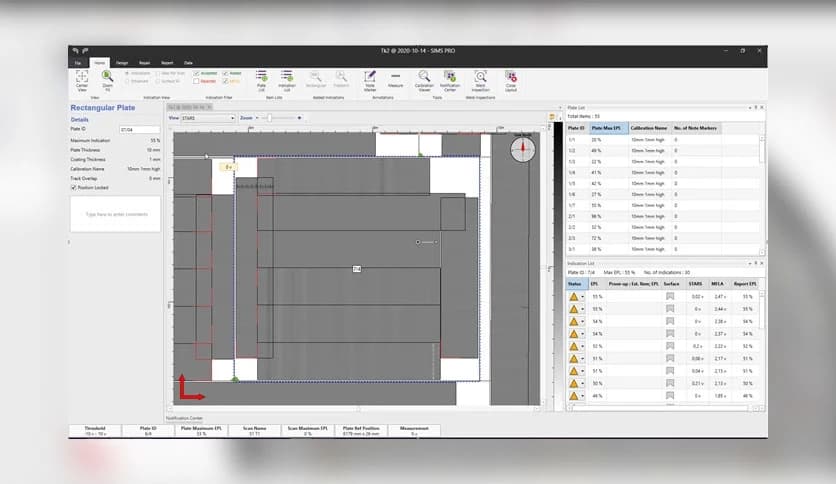The height and width of the screenshot is (484, 836).
Task: Open the Zoom dropdown arrow
Action: point(256,118)
